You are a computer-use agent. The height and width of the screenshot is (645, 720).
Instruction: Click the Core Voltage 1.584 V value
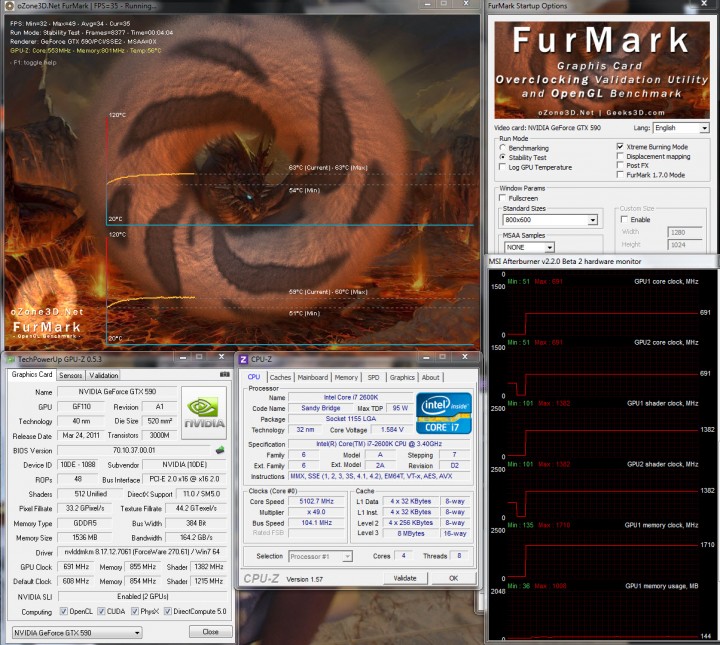[x=392, y=430]
